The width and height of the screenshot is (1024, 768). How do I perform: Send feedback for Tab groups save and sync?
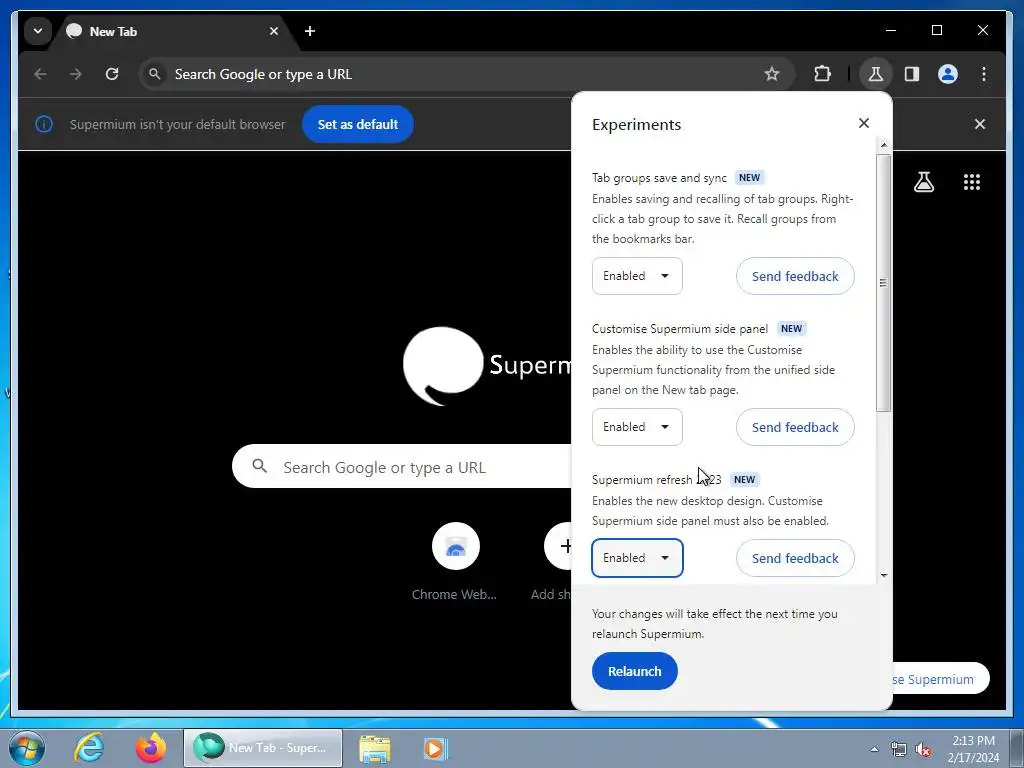pyautogui.click(x=795, y=276)
